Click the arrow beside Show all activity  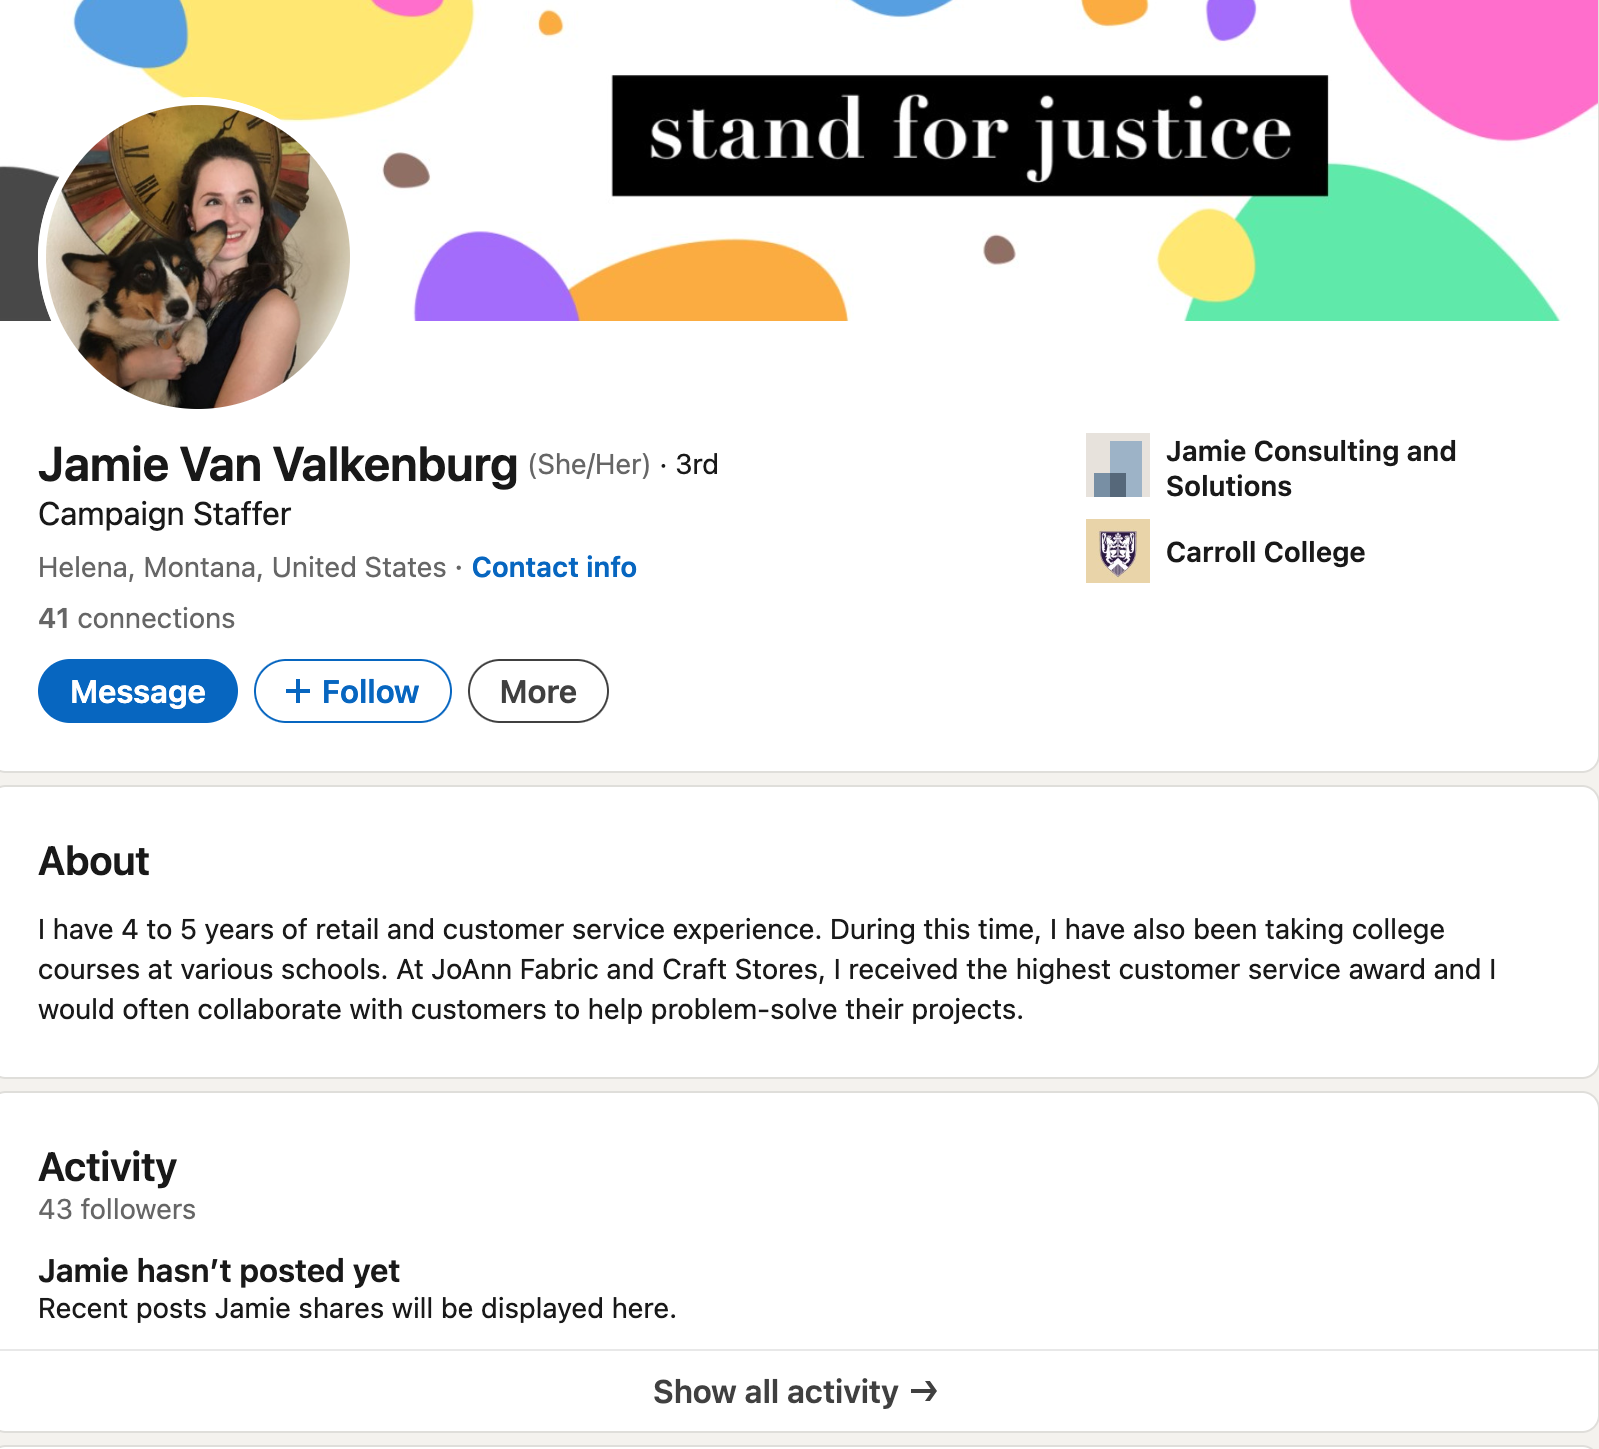coord(924,1391)
